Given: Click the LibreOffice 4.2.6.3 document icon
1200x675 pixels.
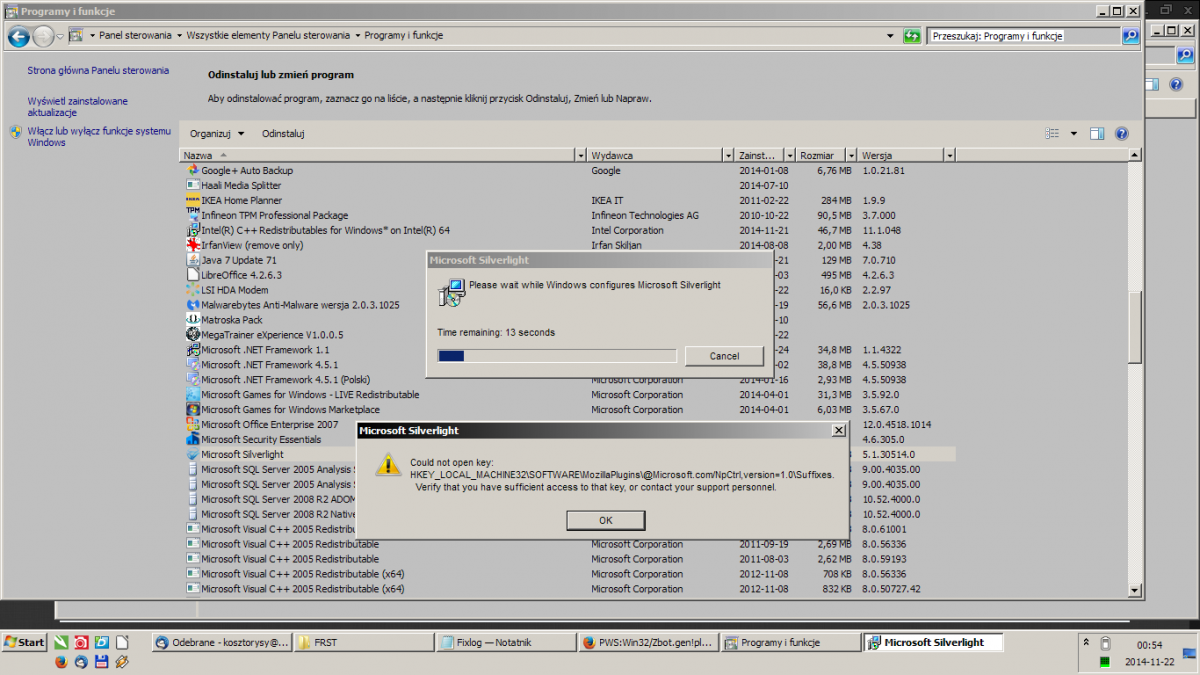Looking at the screenshot, I should 193,275.
